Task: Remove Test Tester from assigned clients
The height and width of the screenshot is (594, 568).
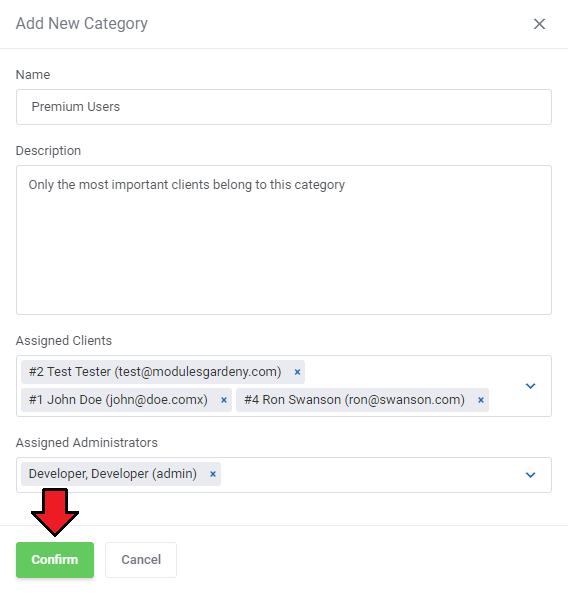Action: (x=297, y=372)
